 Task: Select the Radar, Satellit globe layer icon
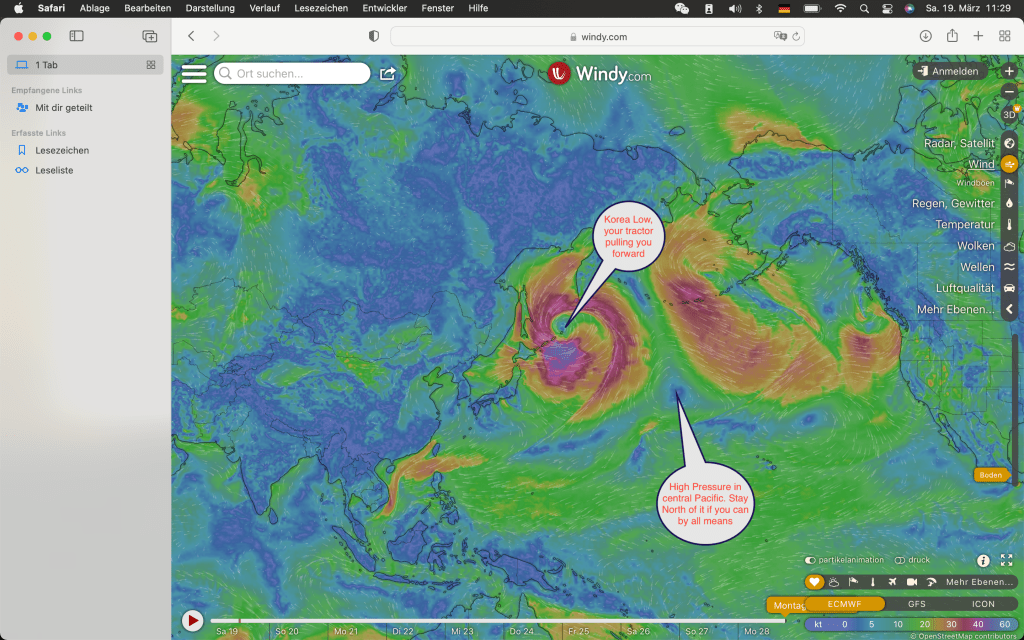[1009, 144]
